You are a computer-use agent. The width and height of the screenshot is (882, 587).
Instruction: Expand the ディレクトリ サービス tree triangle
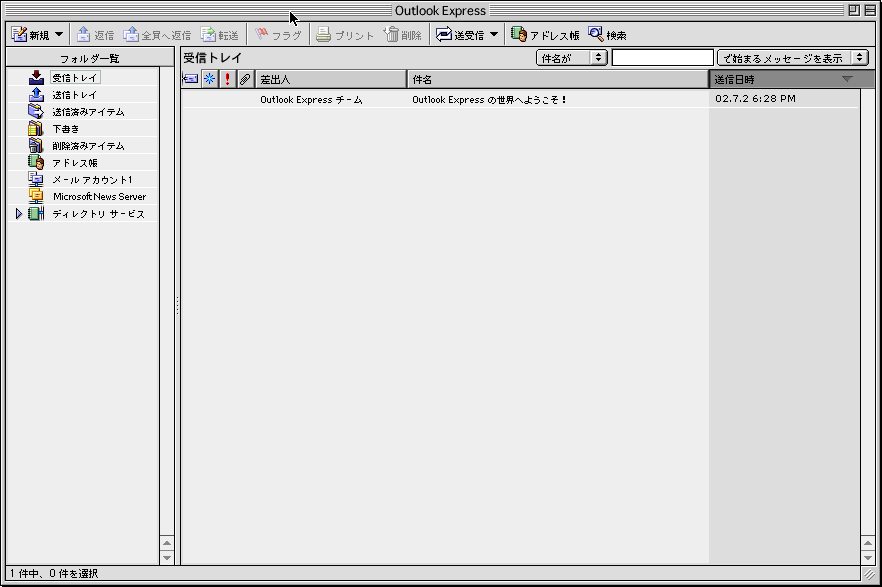[x=19, y=214]
